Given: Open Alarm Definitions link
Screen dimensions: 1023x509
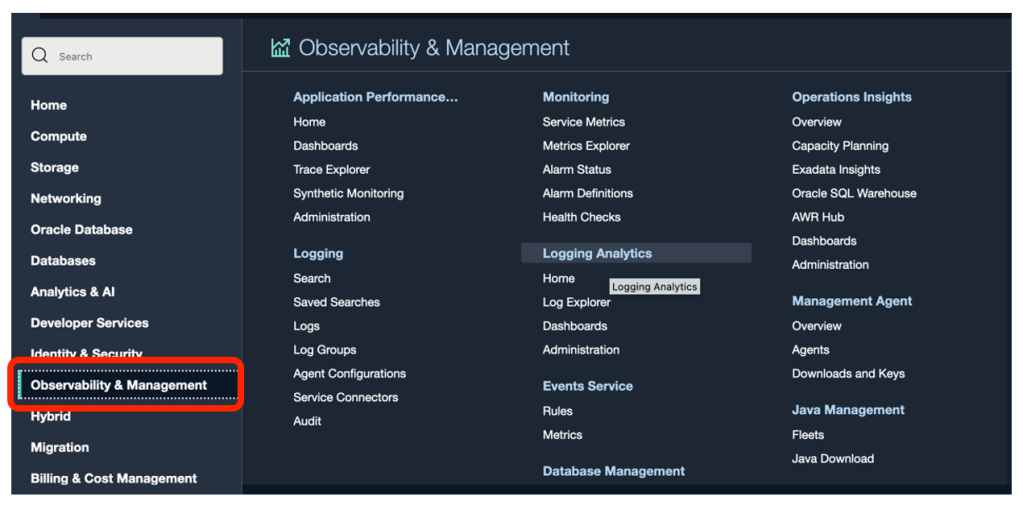Looking at the screenshot, I should 587,193.
